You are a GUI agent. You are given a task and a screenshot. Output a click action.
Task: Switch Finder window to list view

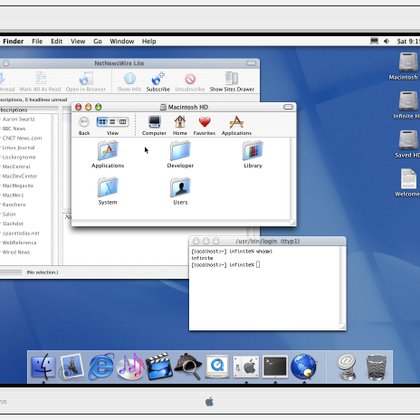(113, 122)
